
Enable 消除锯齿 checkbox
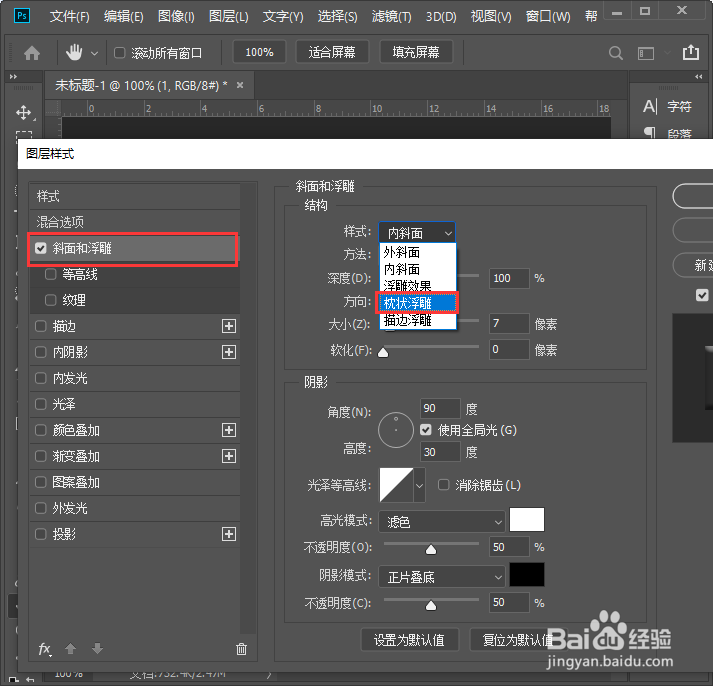point(443,485)
